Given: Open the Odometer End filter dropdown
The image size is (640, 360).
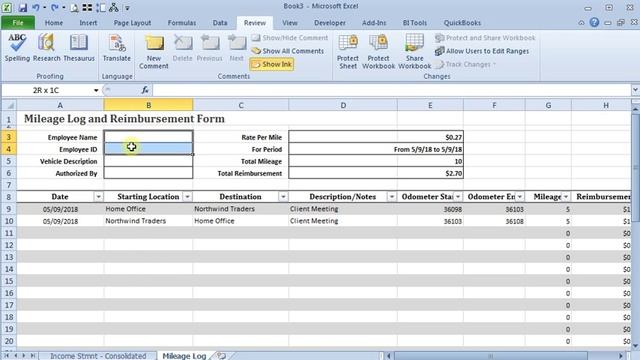Looking at the screenshot, I should 520,197.
